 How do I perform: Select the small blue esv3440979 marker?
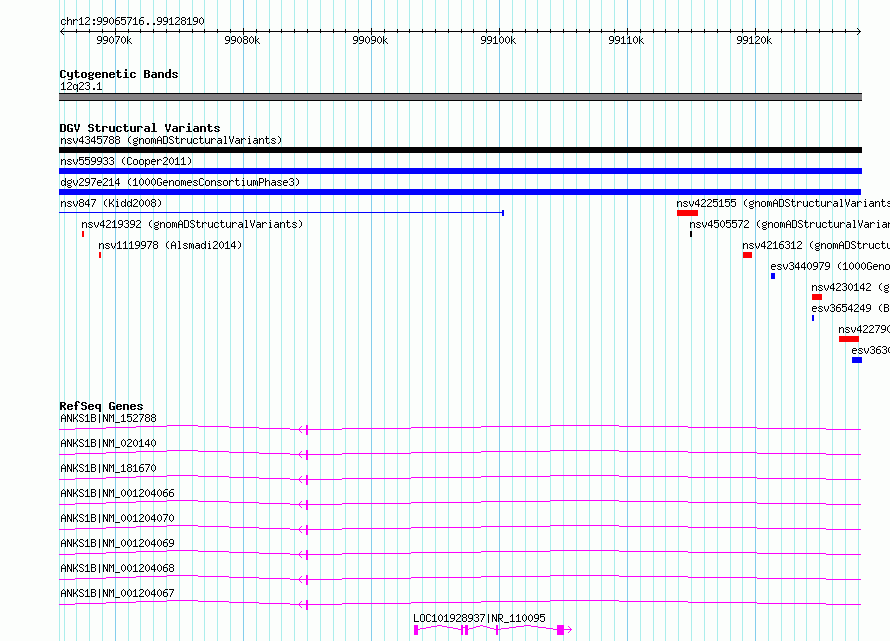773,276
